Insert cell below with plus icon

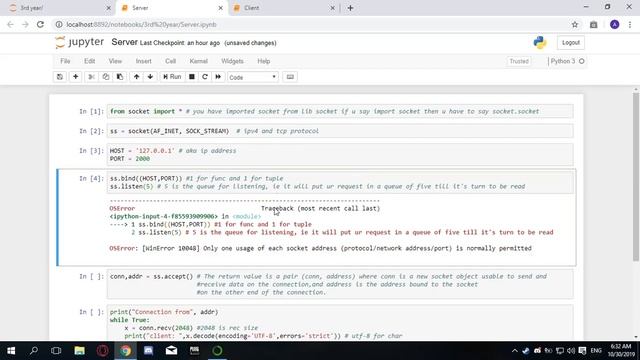click(x=76, y=77)
